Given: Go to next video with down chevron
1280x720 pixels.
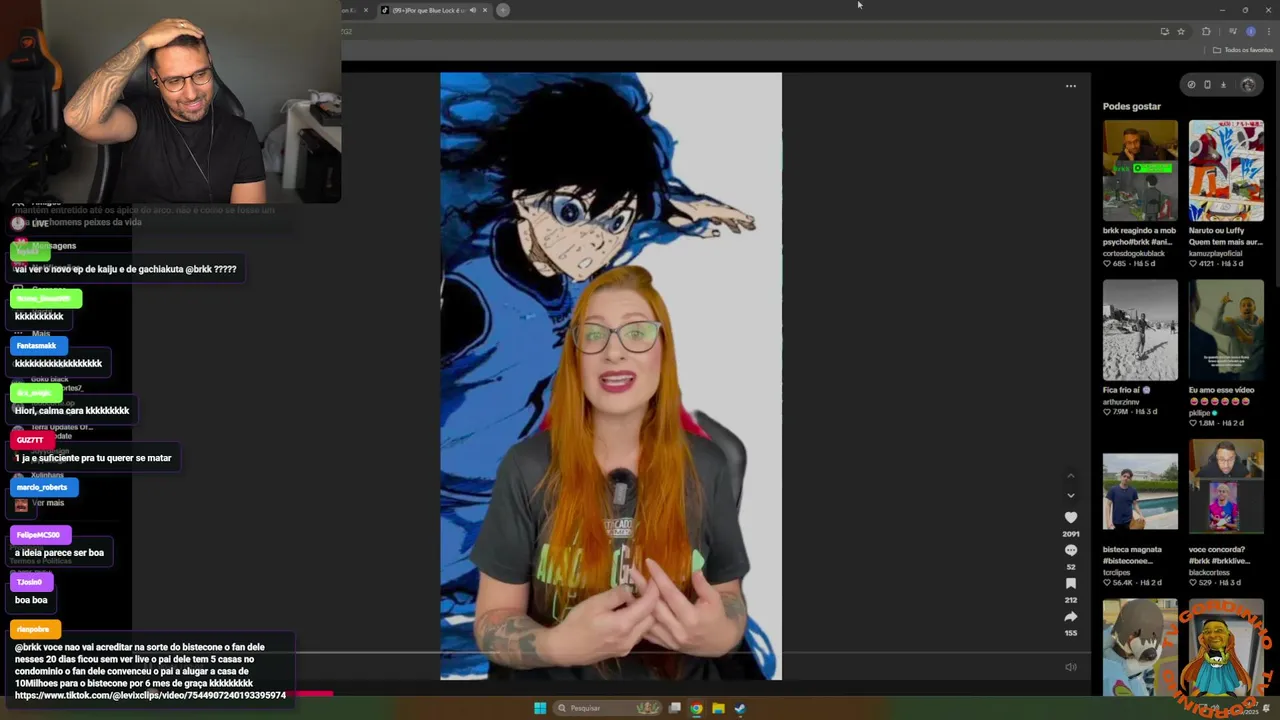Looking at the screenshot, I should 1071,495.
